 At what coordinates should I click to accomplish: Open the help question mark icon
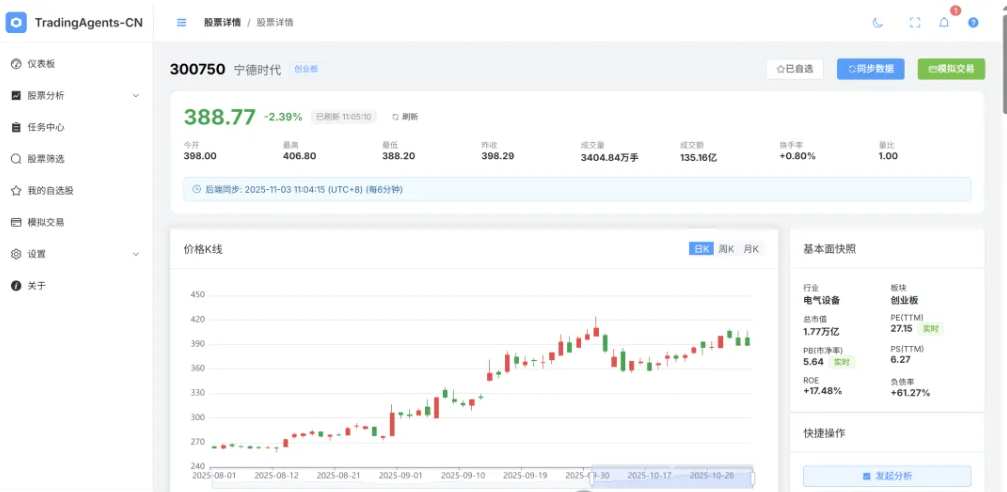click(973, 22)
